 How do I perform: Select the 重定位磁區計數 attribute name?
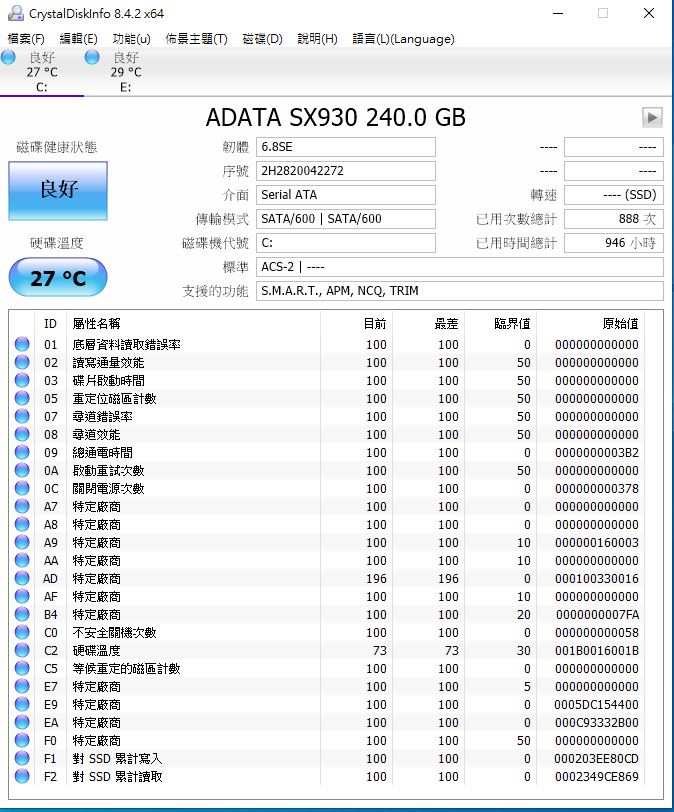pyautogui.click(x=114, y=398)
